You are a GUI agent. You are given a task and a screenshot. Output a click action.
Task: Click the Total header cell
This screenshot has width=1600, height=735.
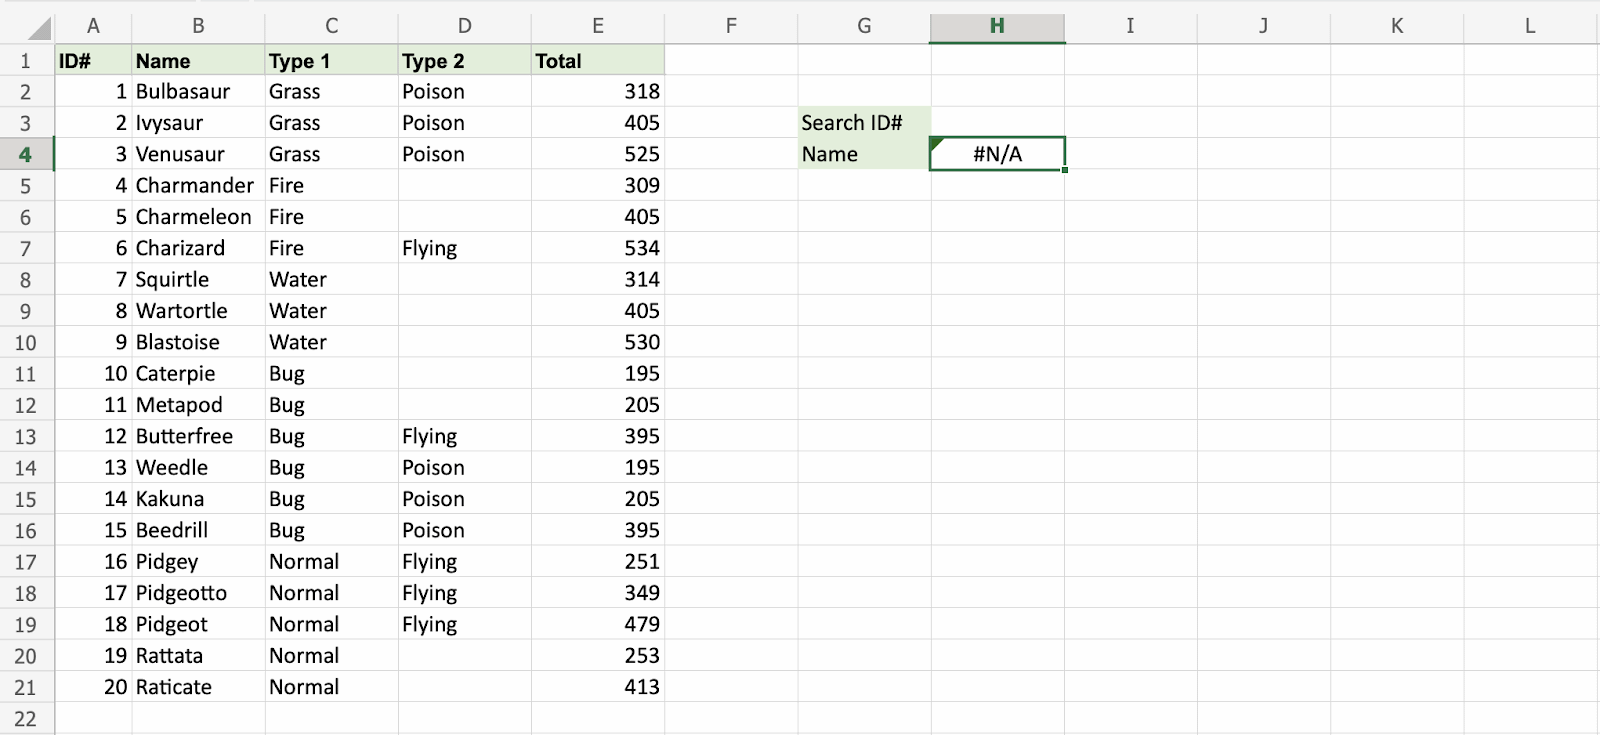coord(597,61)
